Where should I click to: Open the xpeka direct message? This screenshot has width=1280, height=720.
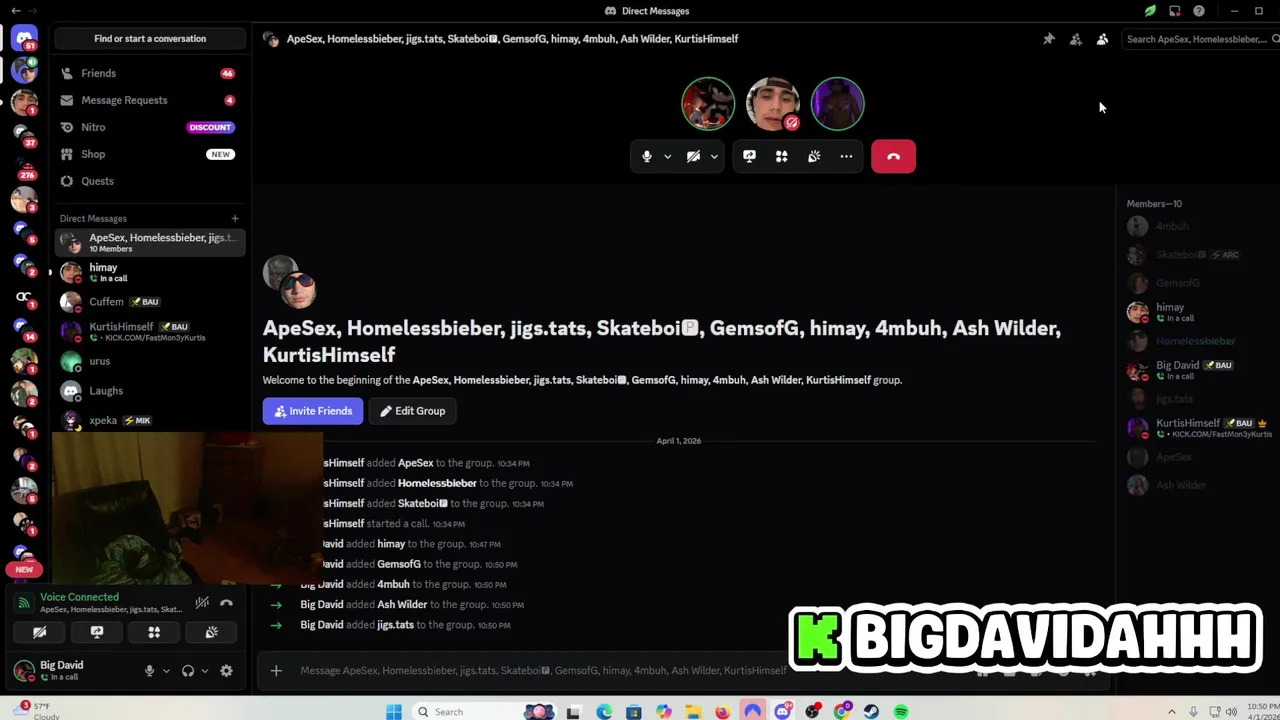pyautogui.click(x=150, y=420)
